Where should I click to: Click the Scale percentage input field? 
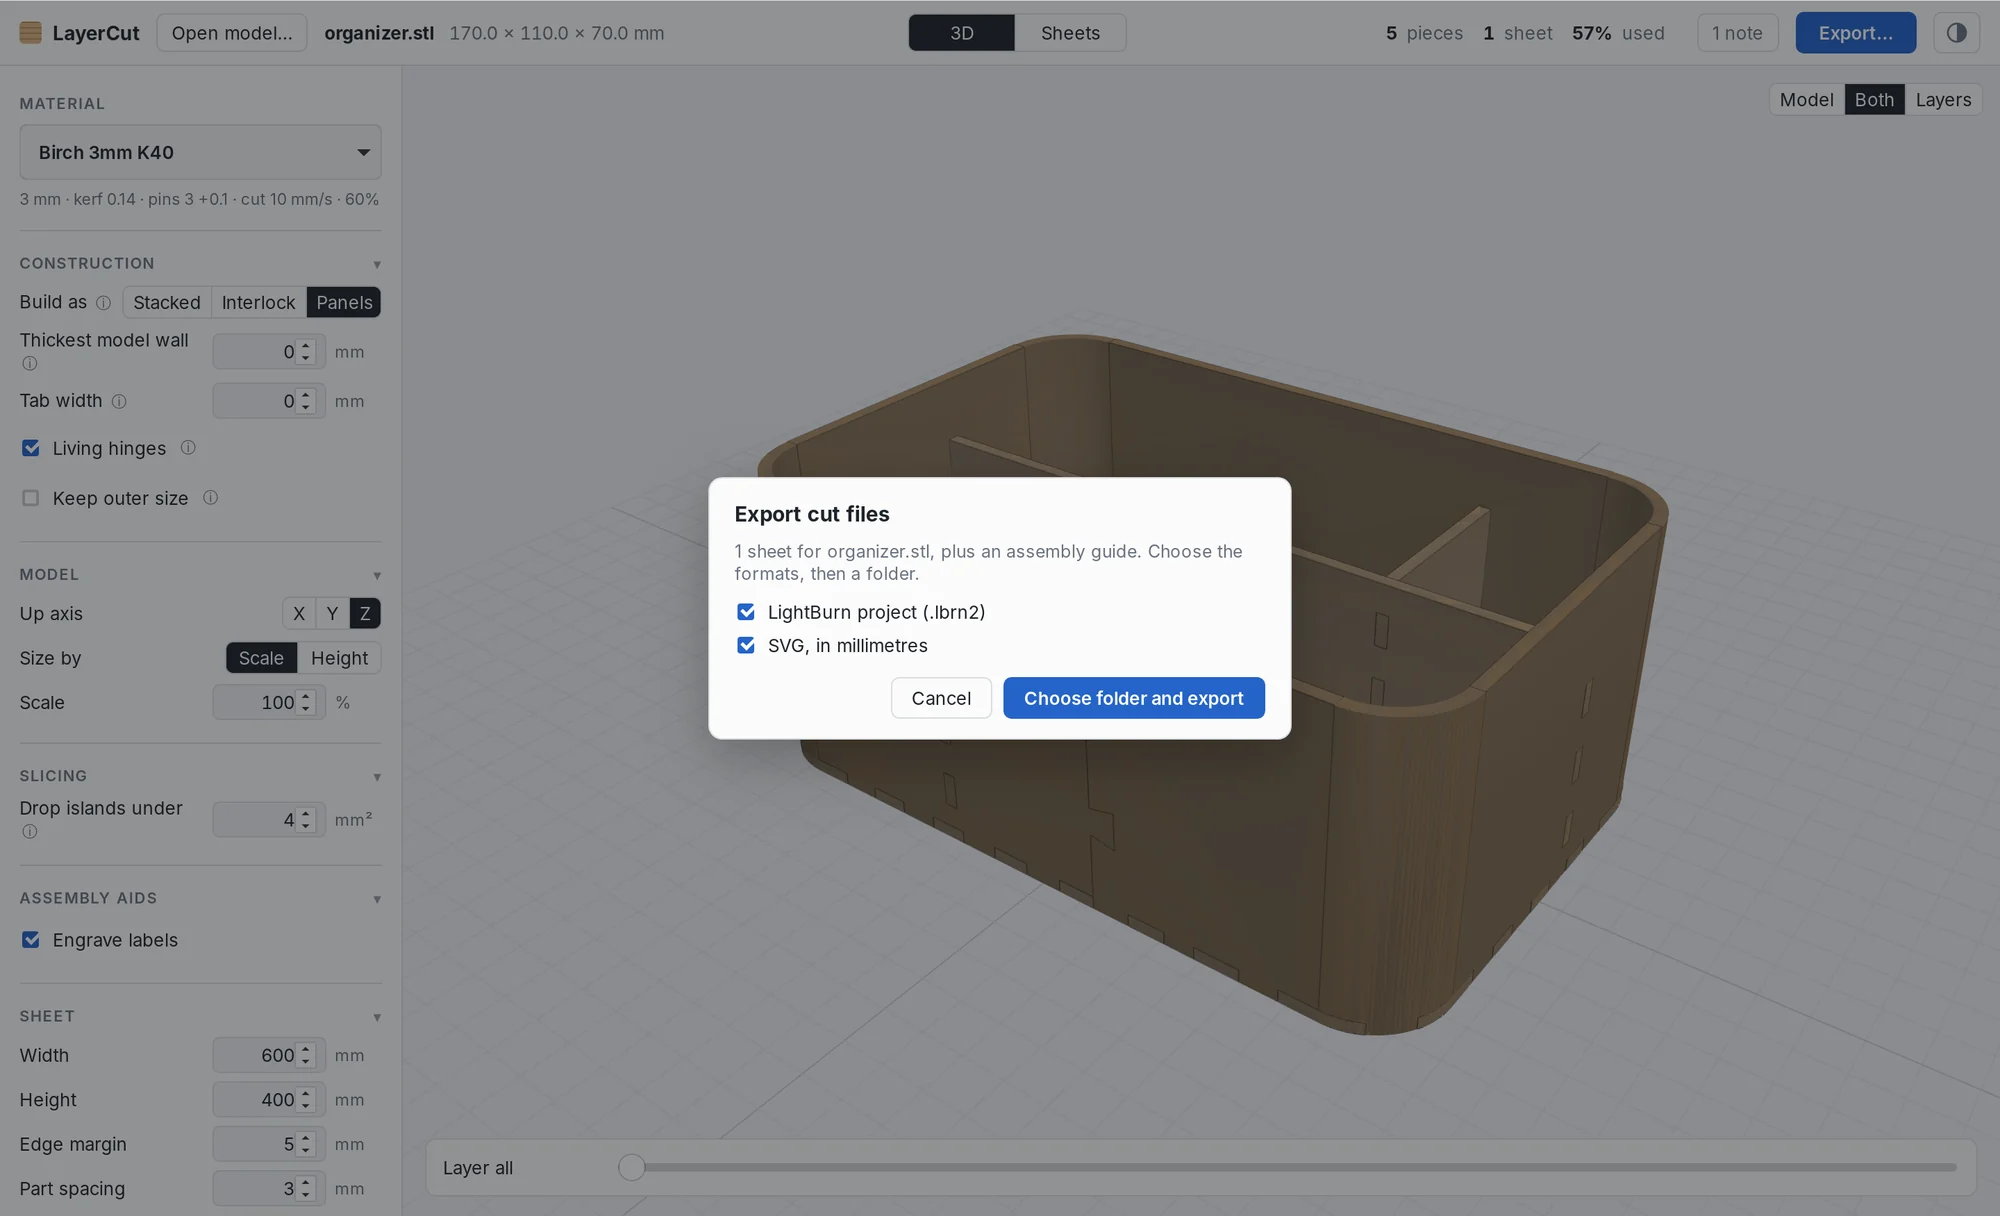[x=269, y=703]
